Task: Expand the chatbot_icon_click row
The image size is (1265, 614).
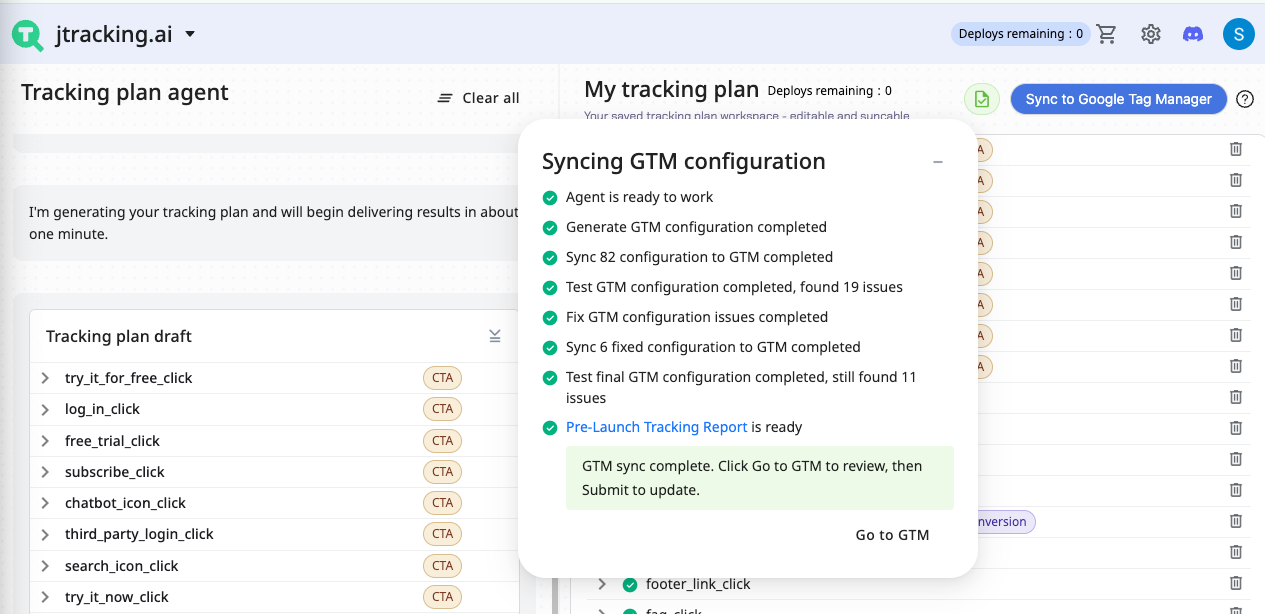Action: 45,503
